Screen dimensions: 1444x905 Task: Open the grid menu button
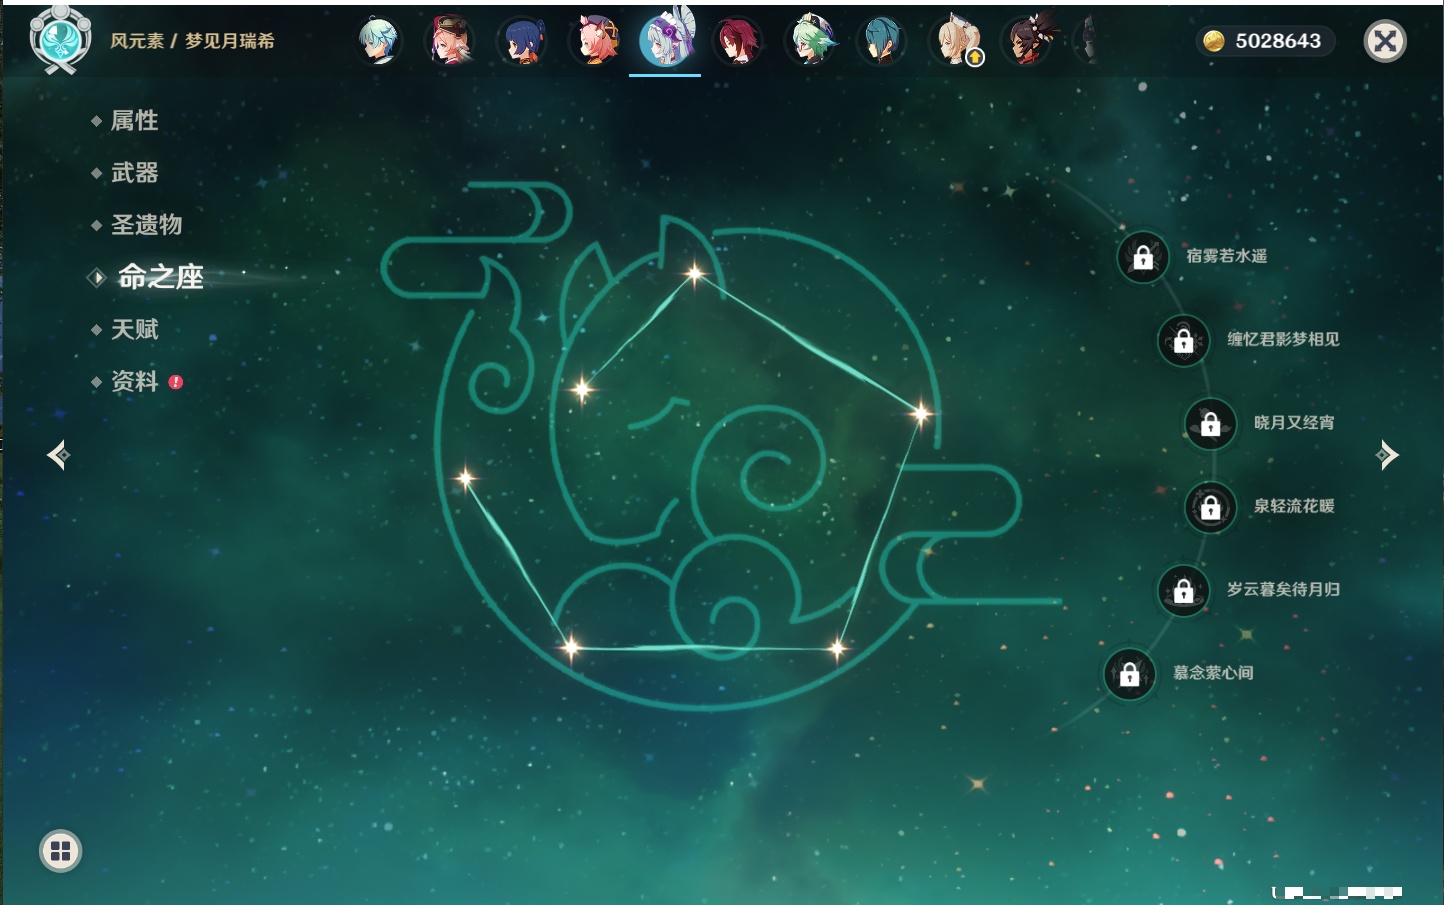(60, 851)
